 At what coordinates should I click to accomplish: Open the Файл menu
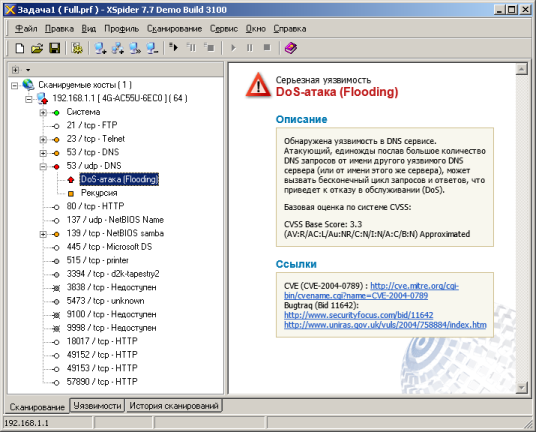[x=26, y=29]
